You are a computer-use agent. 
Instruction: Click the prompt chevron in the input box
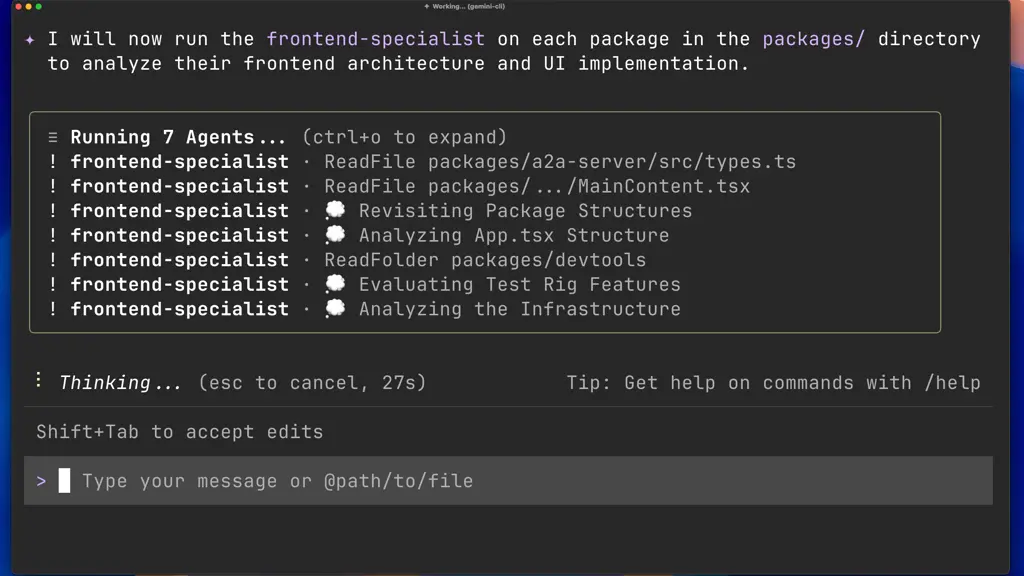(x=41, y=481)
